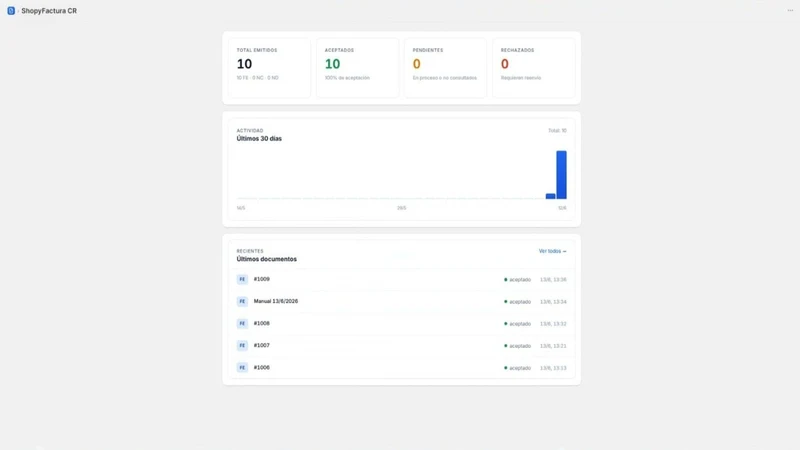Open the Ver todos link
This screenshot has width=800, height=450.
(553, 251)
